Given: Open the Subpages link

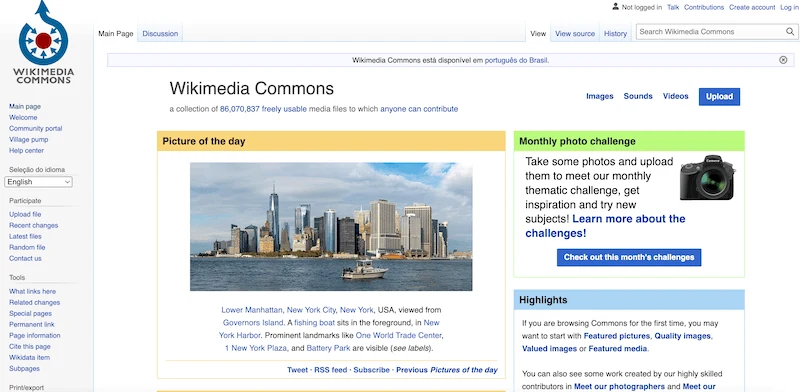Looking at the screenshot, I should (x=24, y=369).
